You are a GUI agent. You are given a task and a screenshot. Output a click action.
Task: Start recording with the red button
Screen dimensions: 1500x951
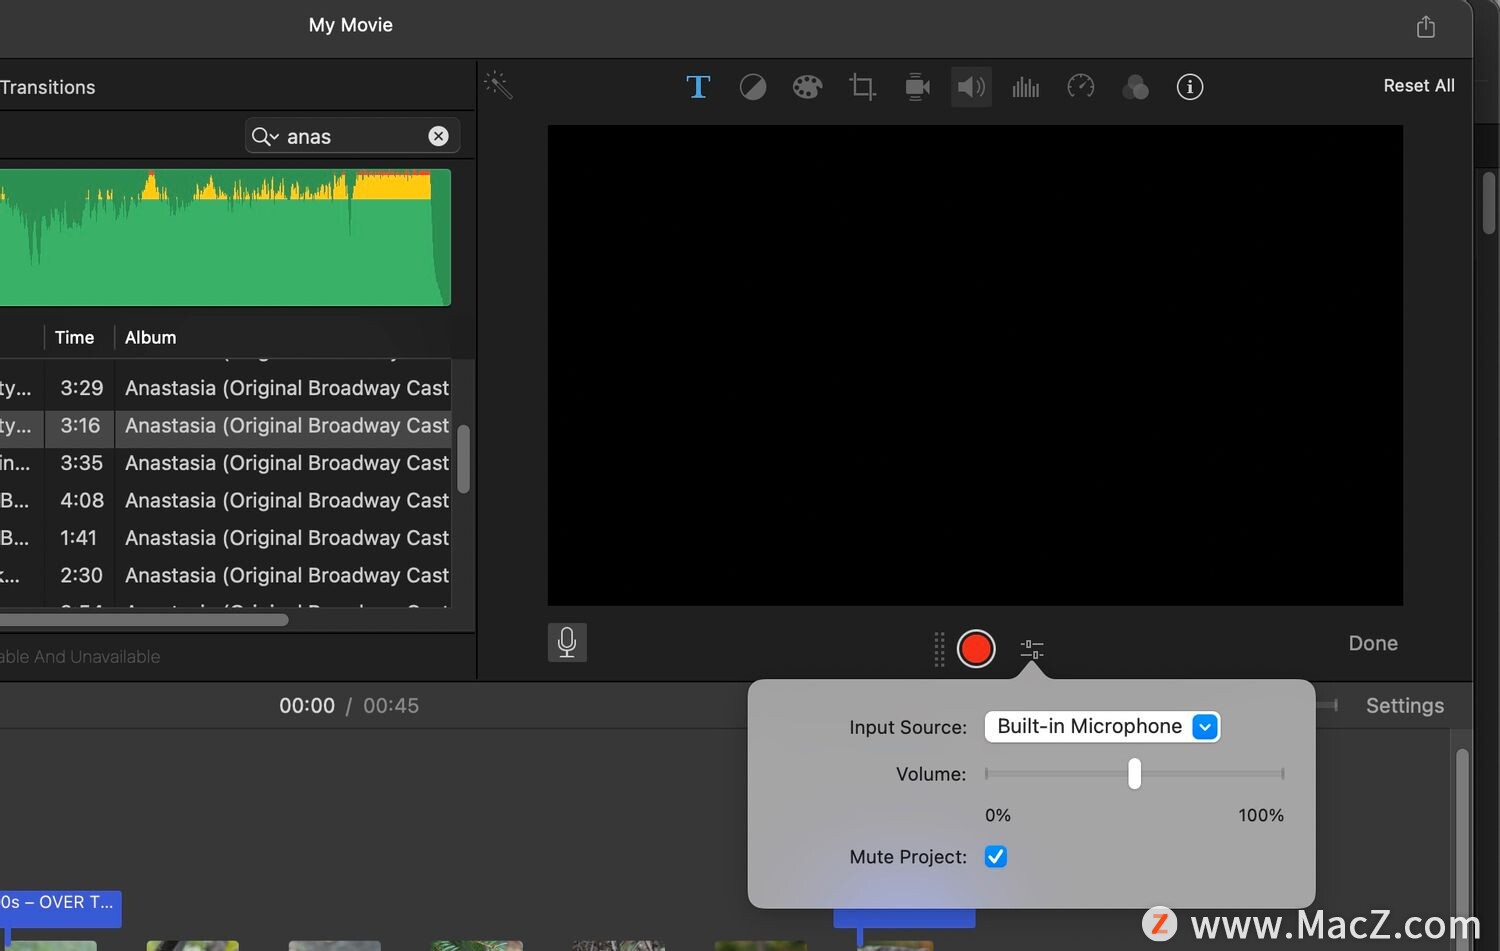tap(976, 648)
